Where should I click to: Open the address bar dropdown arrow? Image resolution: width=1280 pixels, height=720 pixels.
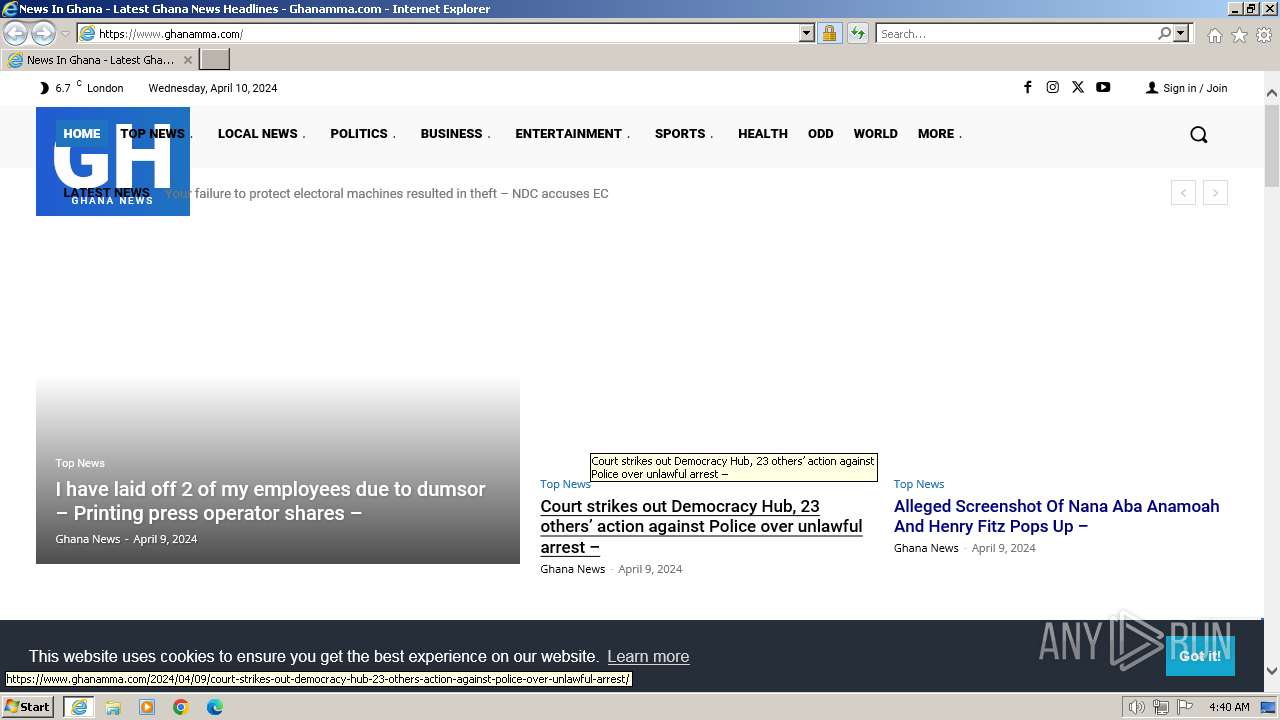point(807,33)
